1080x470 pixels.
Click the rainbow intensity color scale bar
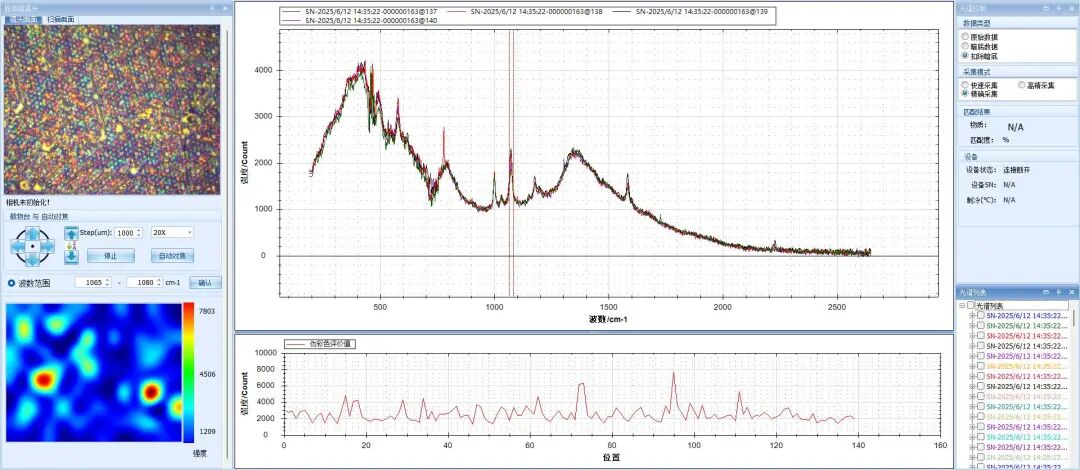click(188, 372)
